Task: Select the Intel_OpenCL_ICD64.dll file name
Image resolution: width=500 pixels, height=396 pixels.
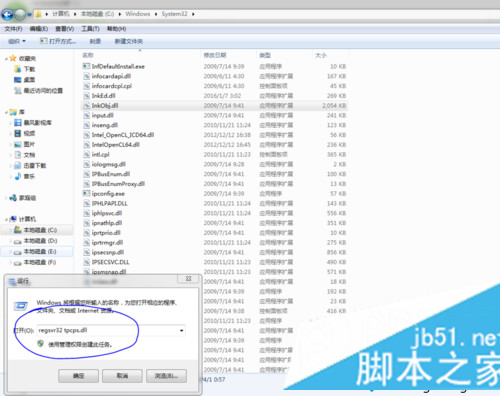Action: click(x=123, y=135)
